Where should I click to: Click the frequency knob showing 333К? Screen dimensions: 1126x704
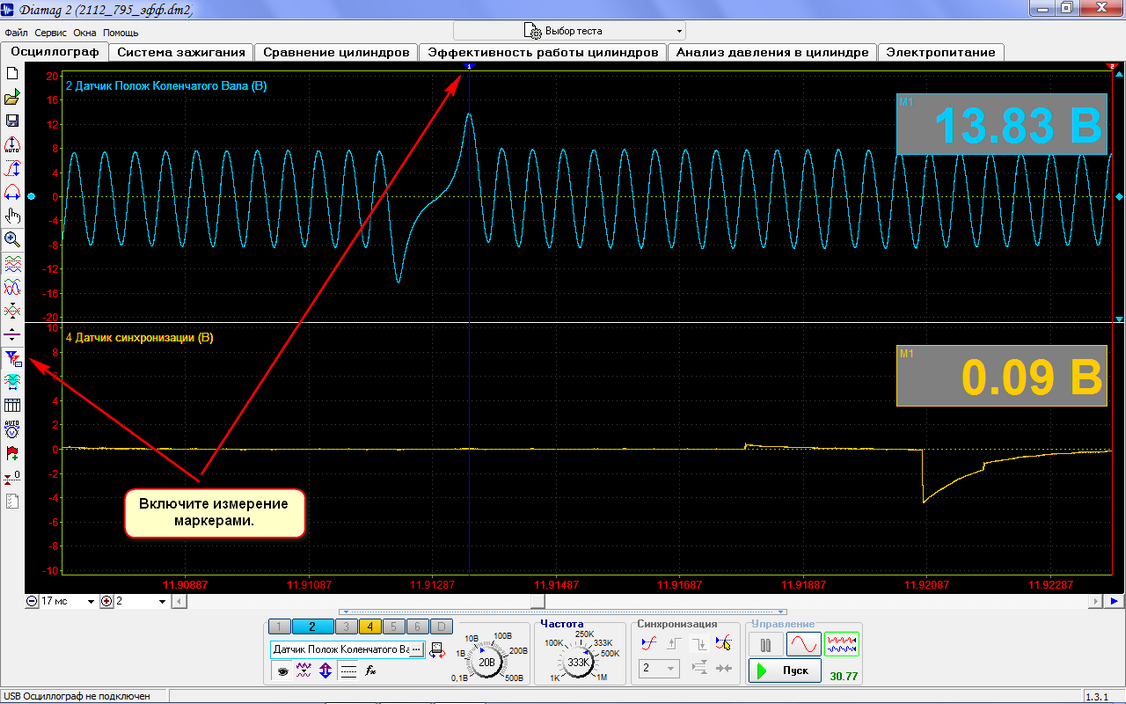pyautogui.click(x=578, y=662)
